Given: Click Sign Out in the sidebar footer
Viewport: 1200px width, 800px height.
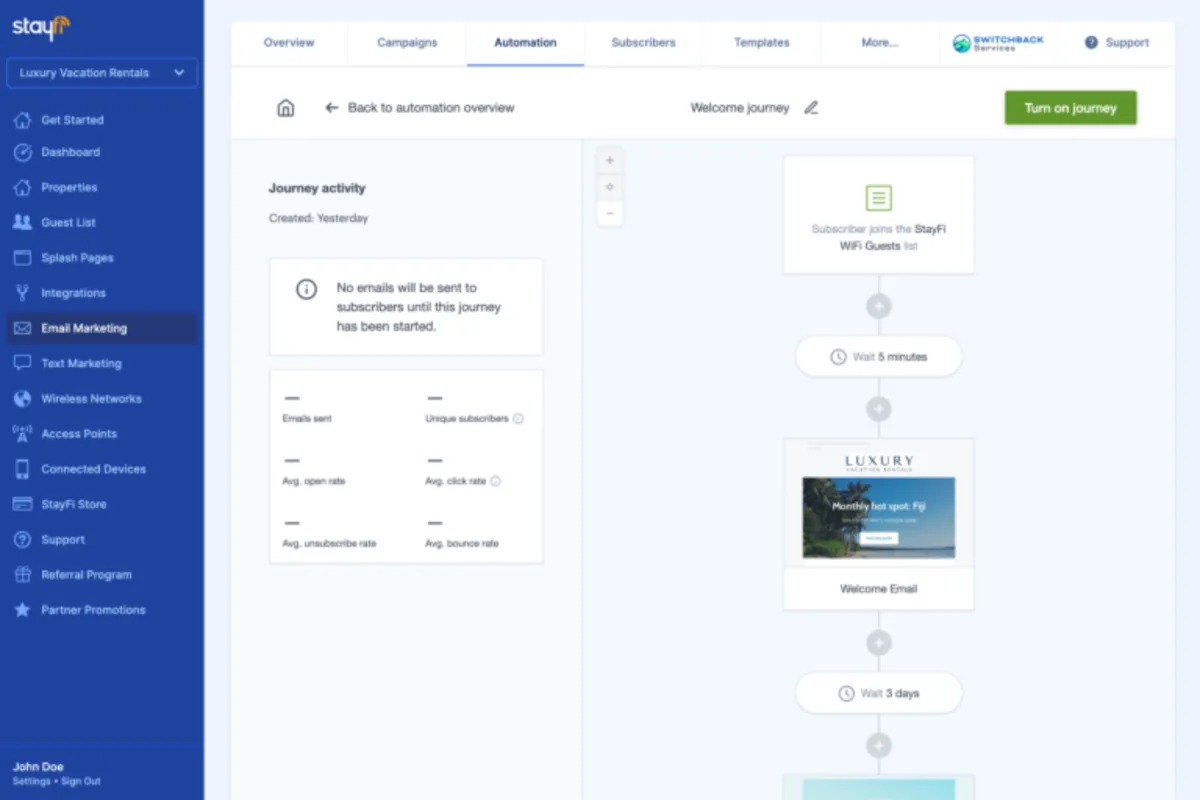Looking at the screenshot, I should (x=81, y=781).
